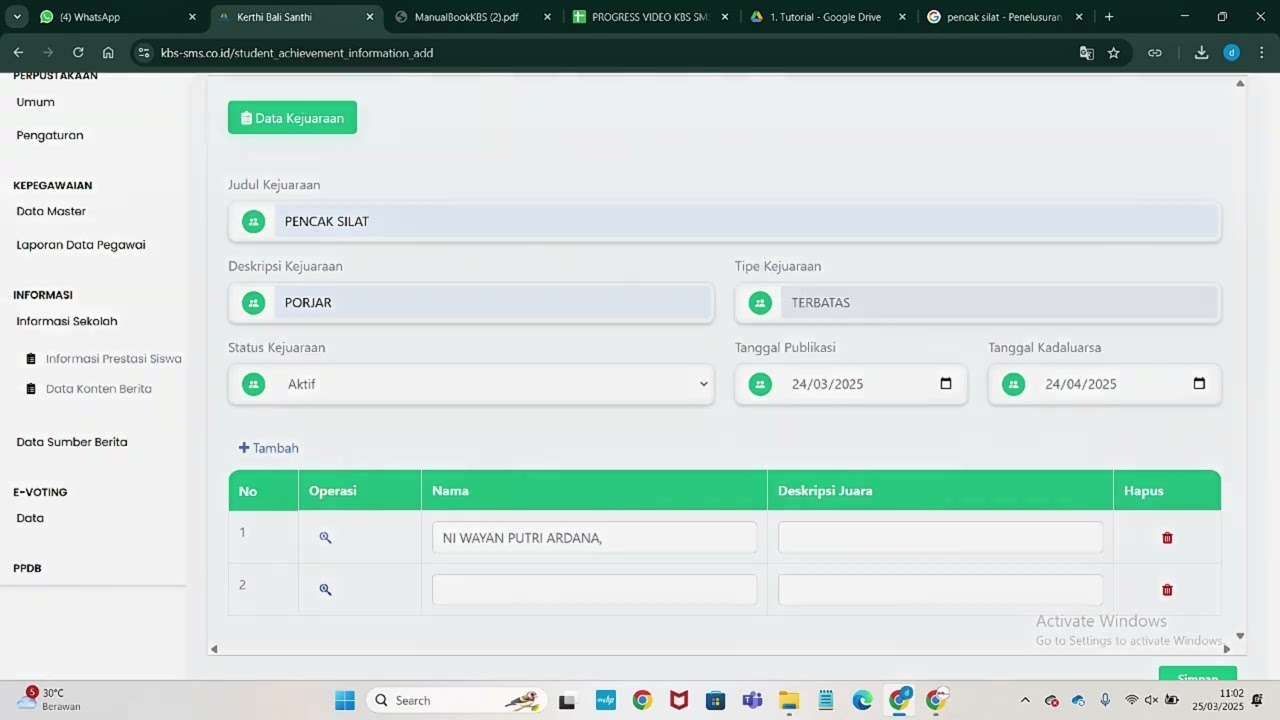1280x720 pixels.
Task: Open Microsoft Edge from the taskbar
Action: [x=862, y=700]
